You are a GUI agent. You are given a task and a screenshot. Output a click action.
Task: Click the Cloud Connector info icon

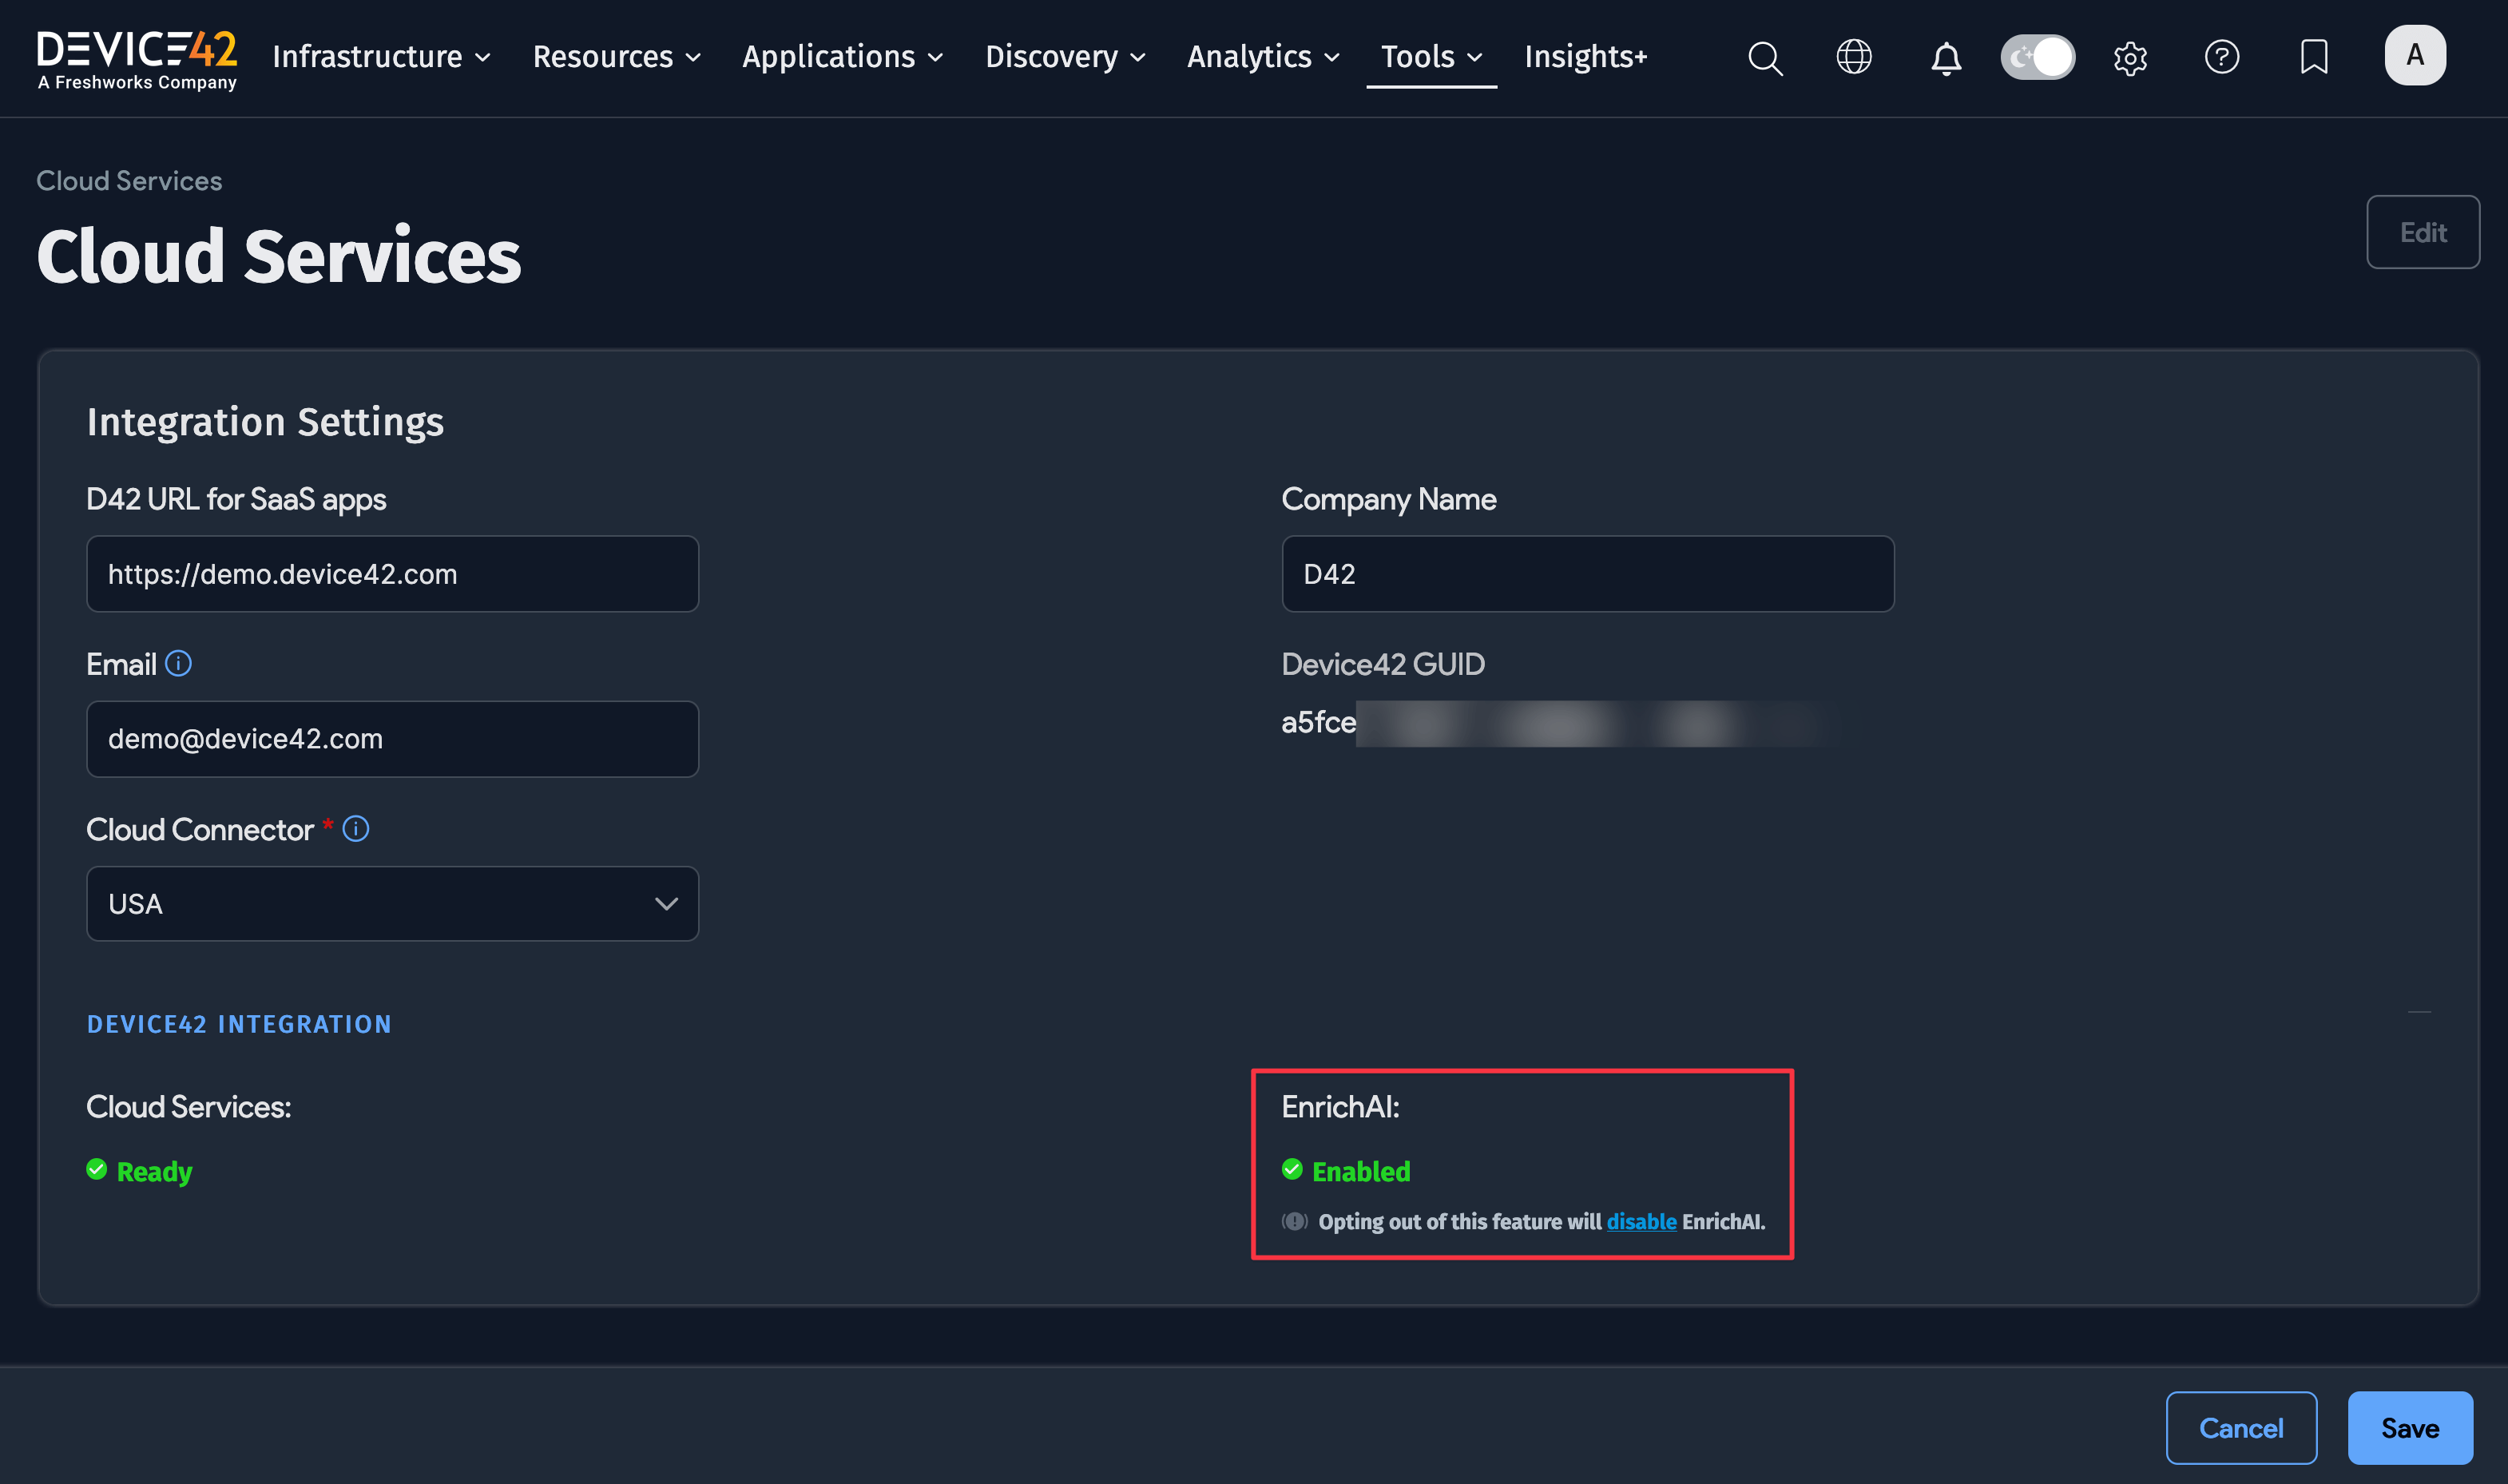pyautogui.click(x=356, y=828)
